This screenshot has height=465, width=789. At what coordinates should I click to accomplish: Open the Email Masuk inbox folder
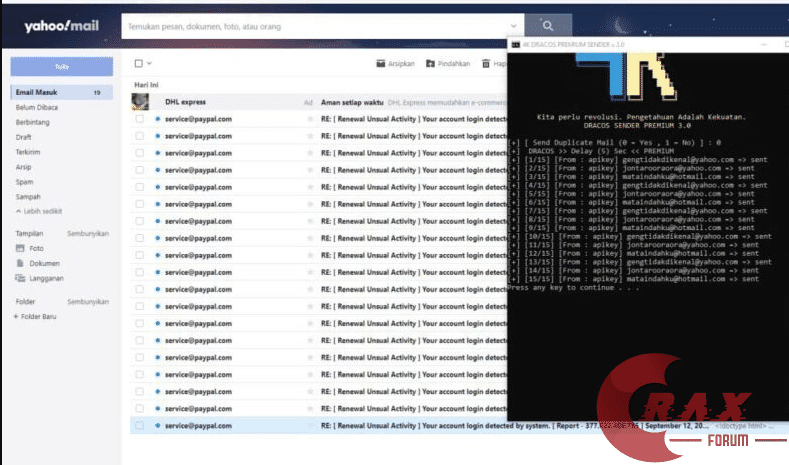click(x=61, y=92)
